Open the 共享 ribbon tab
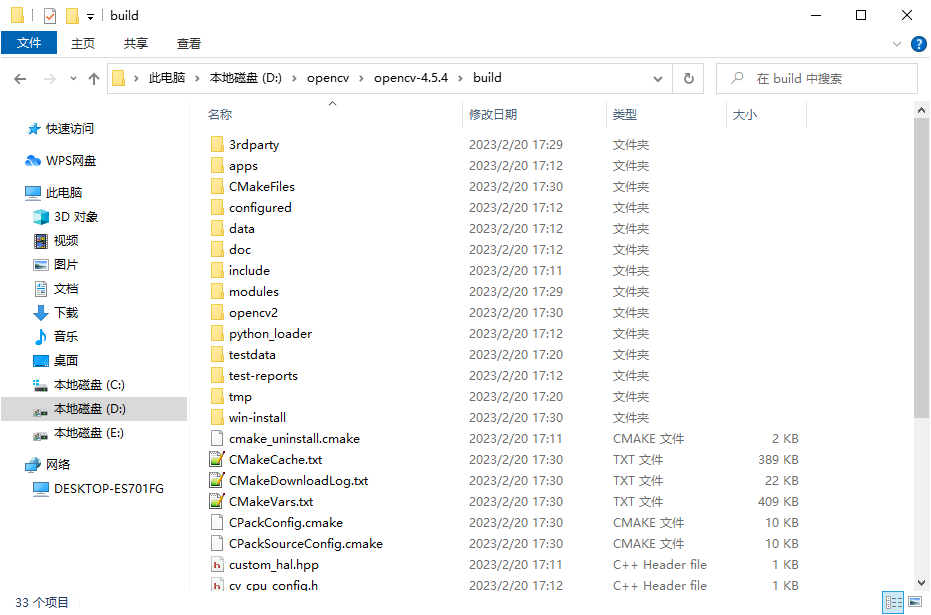This screenshot has height=615, width=931. tap(135, 43)
